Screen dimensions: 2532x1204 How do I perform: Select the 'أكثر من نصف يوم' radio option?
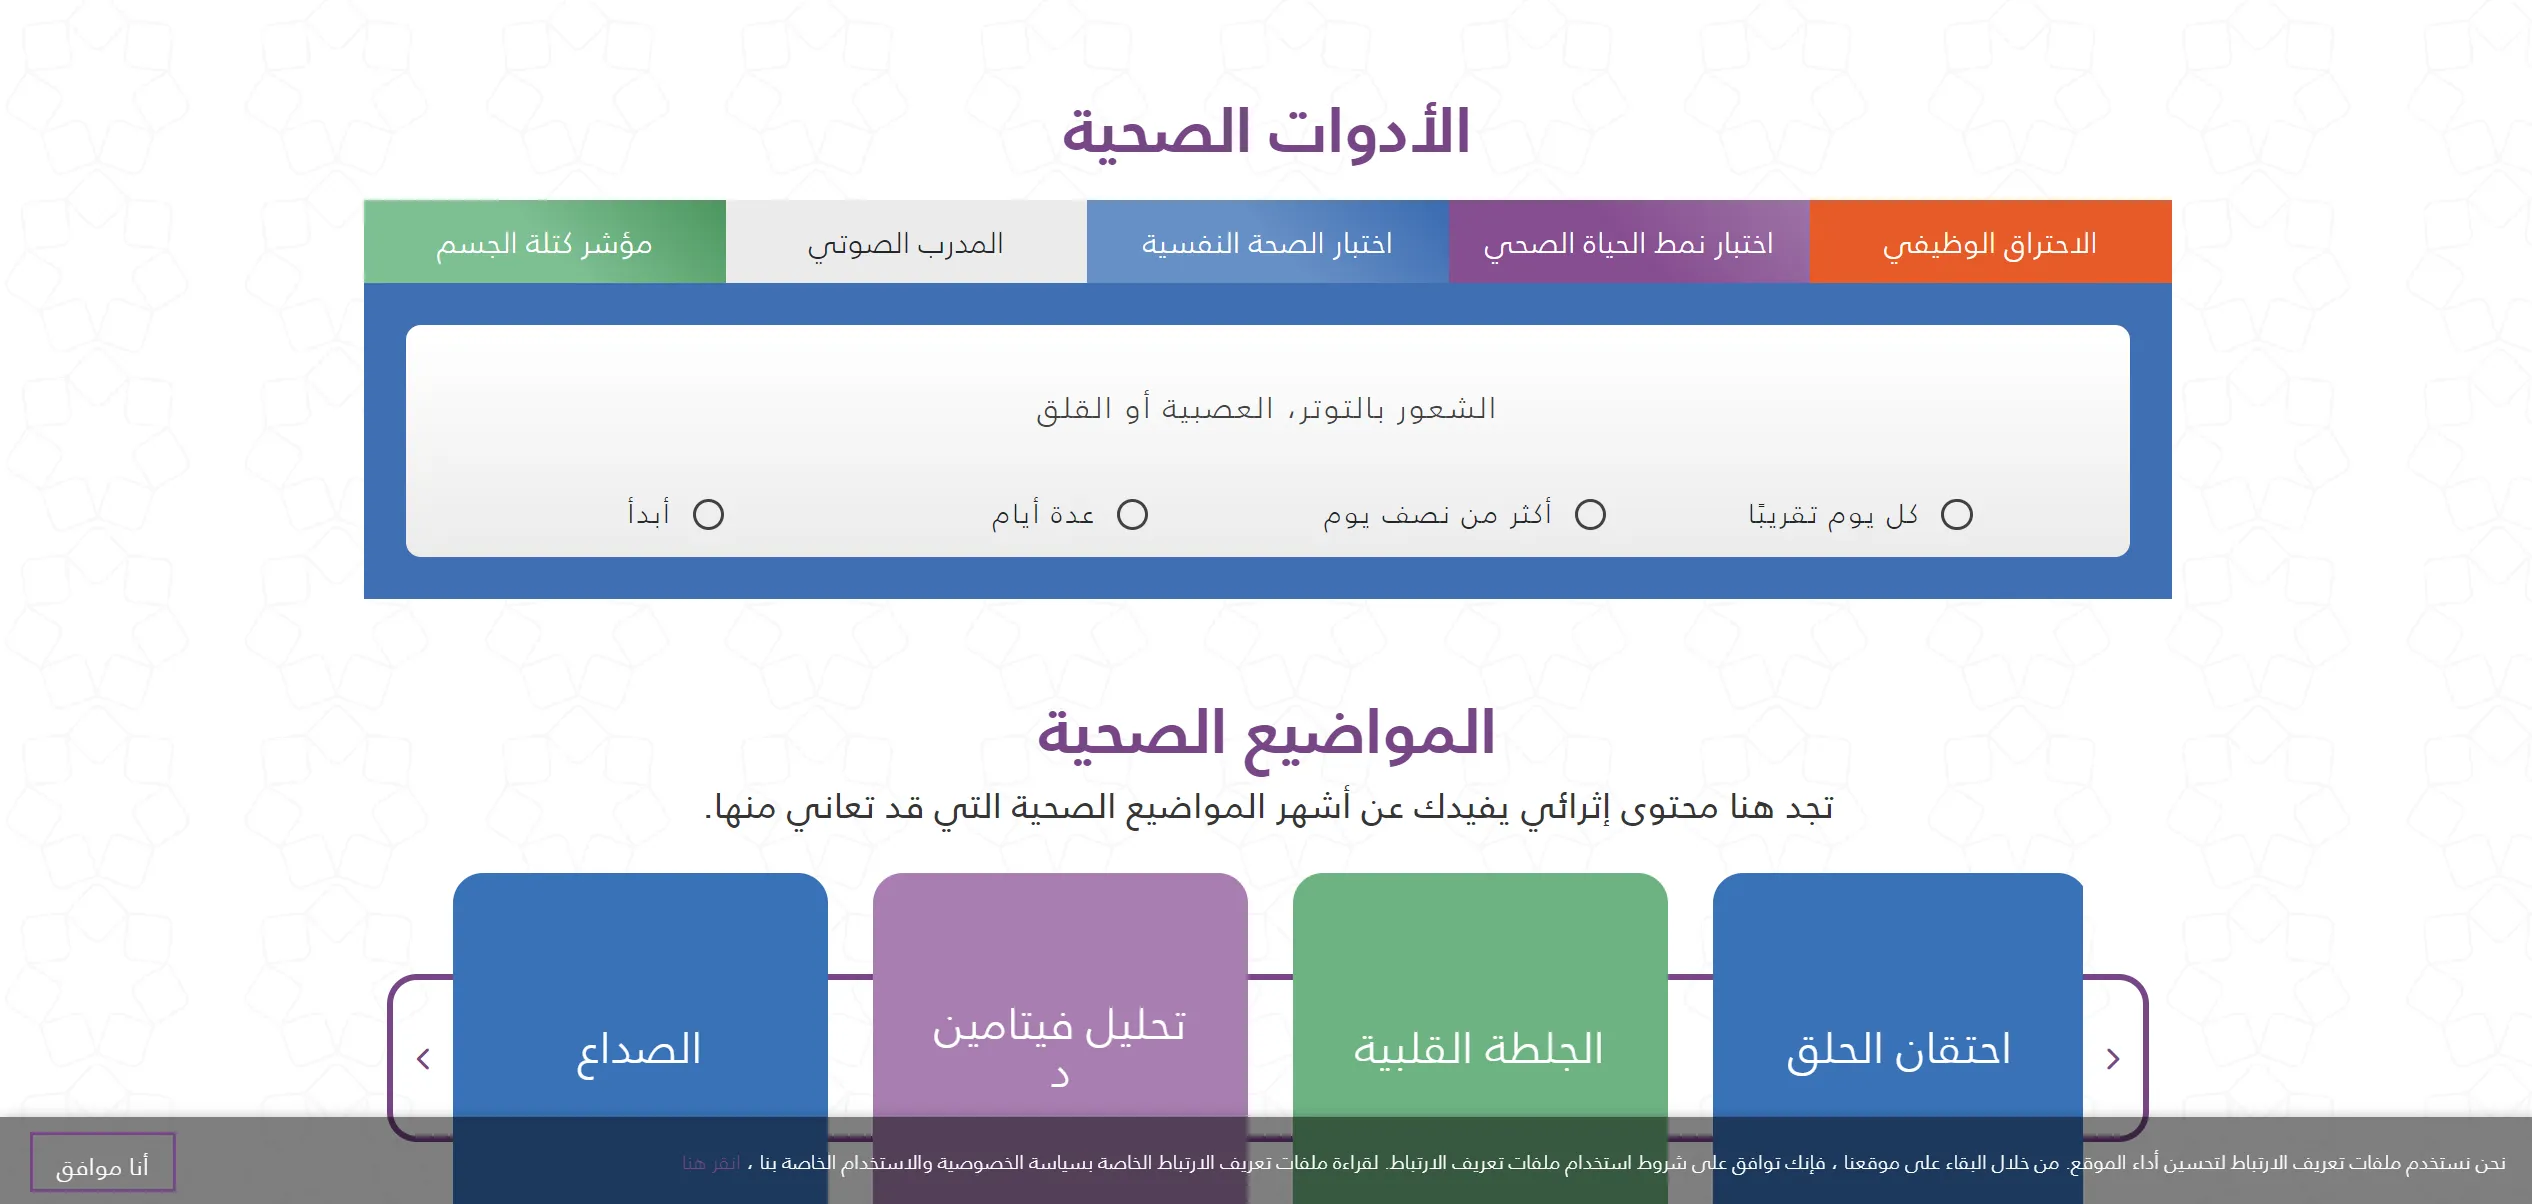coord(1589,515)
